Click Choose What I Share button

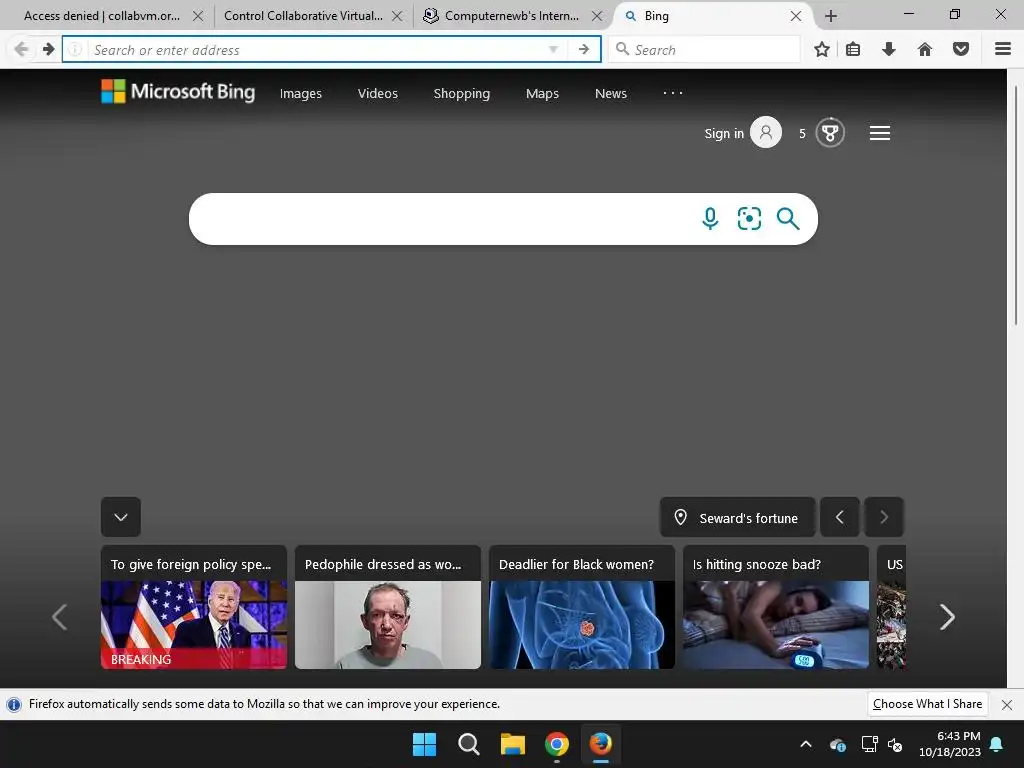[927, 704]
